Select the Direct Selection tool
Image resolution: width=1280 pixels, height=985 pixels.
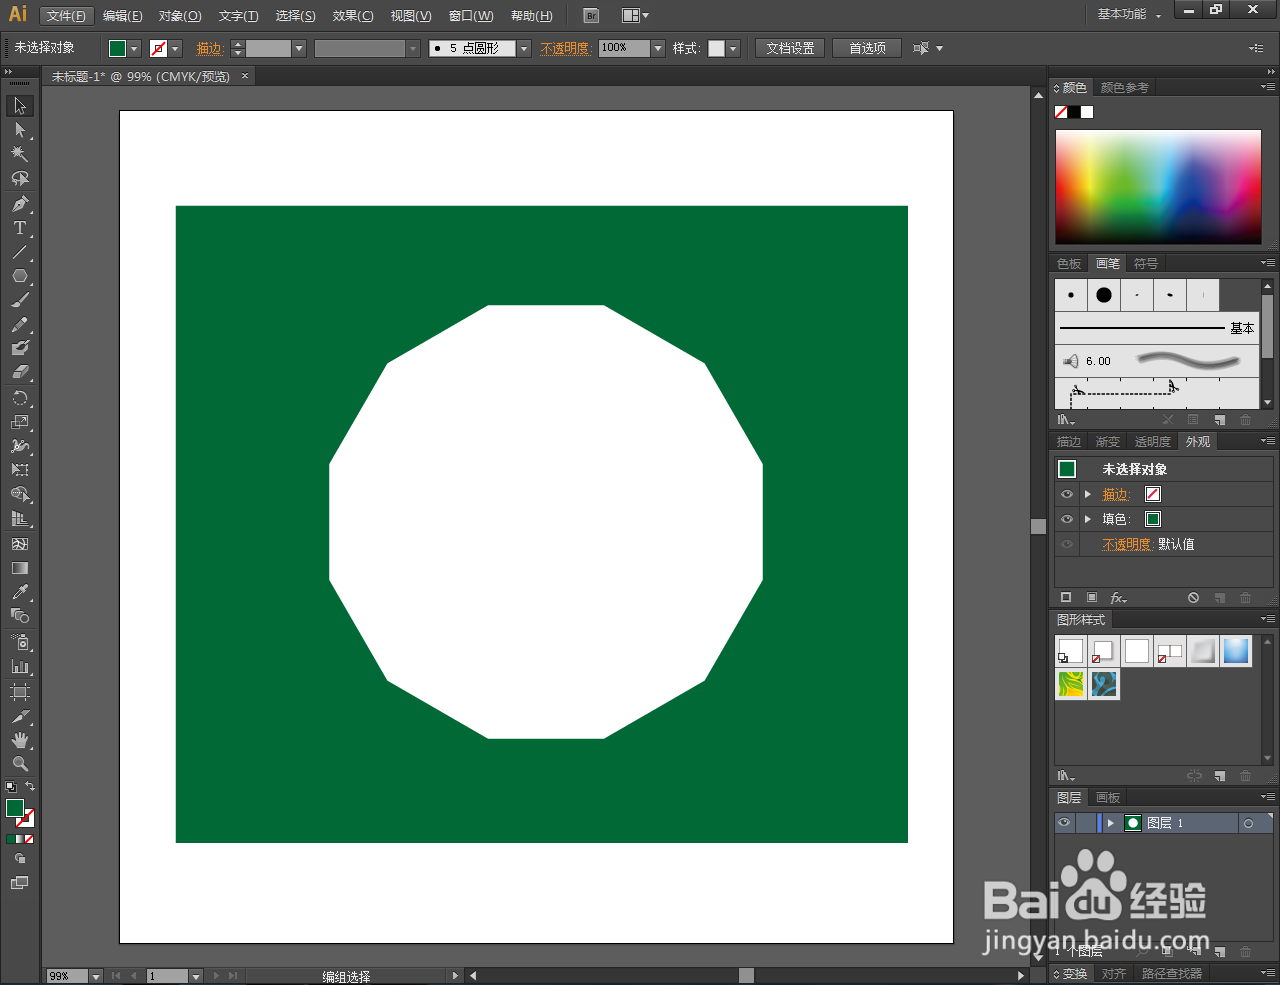pos(20,130)
